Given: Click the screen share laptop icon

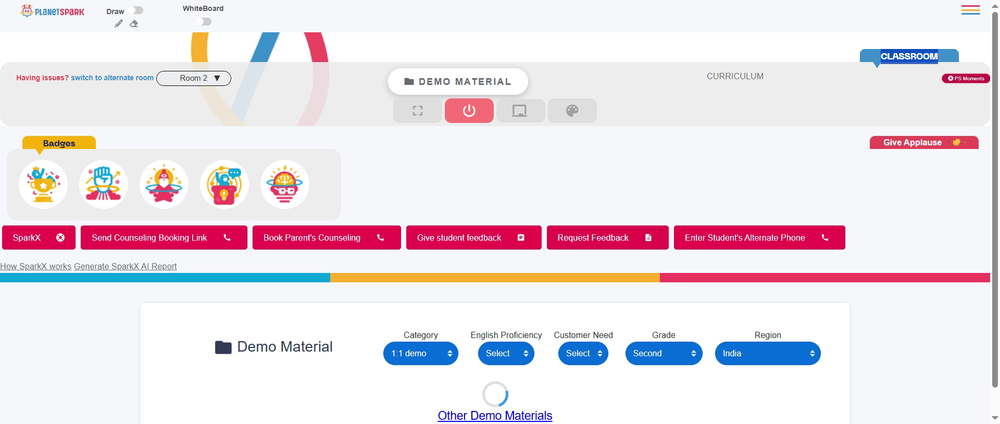Looking at the screenshot, I should point(520,110).
